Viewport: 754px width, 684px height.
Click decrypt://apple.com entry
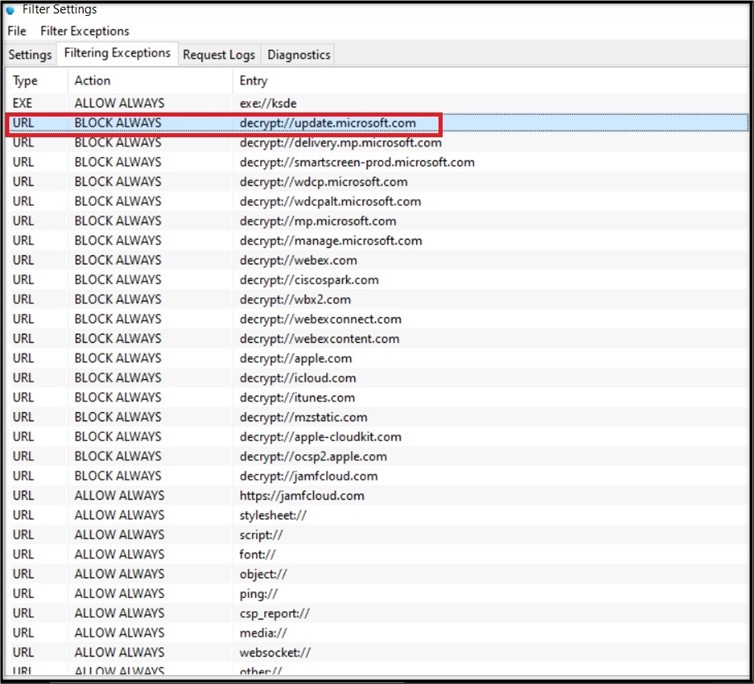[x=296, y=359]
